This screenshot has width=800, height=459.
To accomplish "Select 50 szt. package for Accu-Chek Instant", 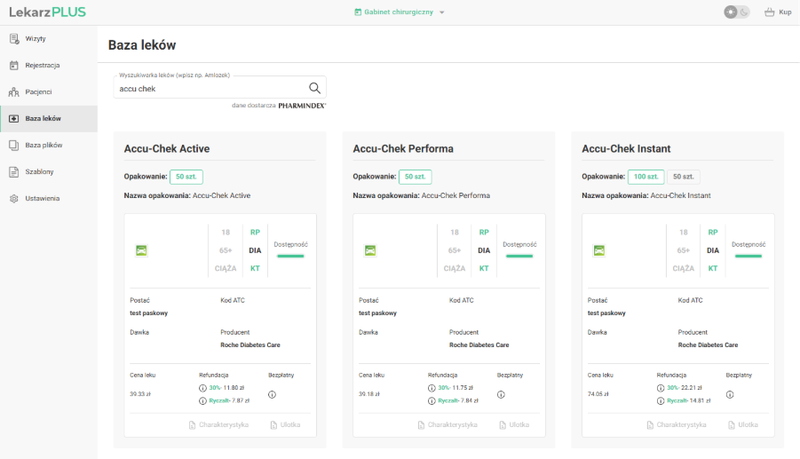I will pyautogui.click(x=683, y=176).
